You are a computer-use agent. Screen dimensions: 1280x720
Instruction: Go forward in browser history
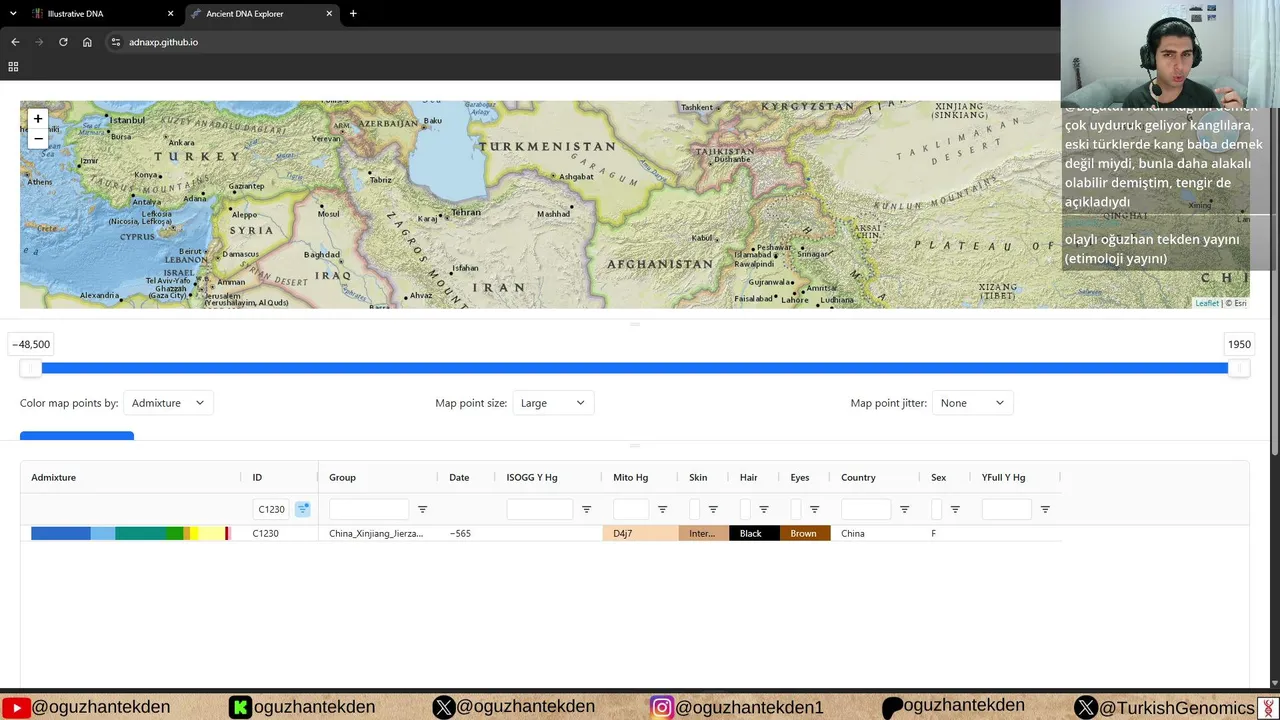coord(39,42)
